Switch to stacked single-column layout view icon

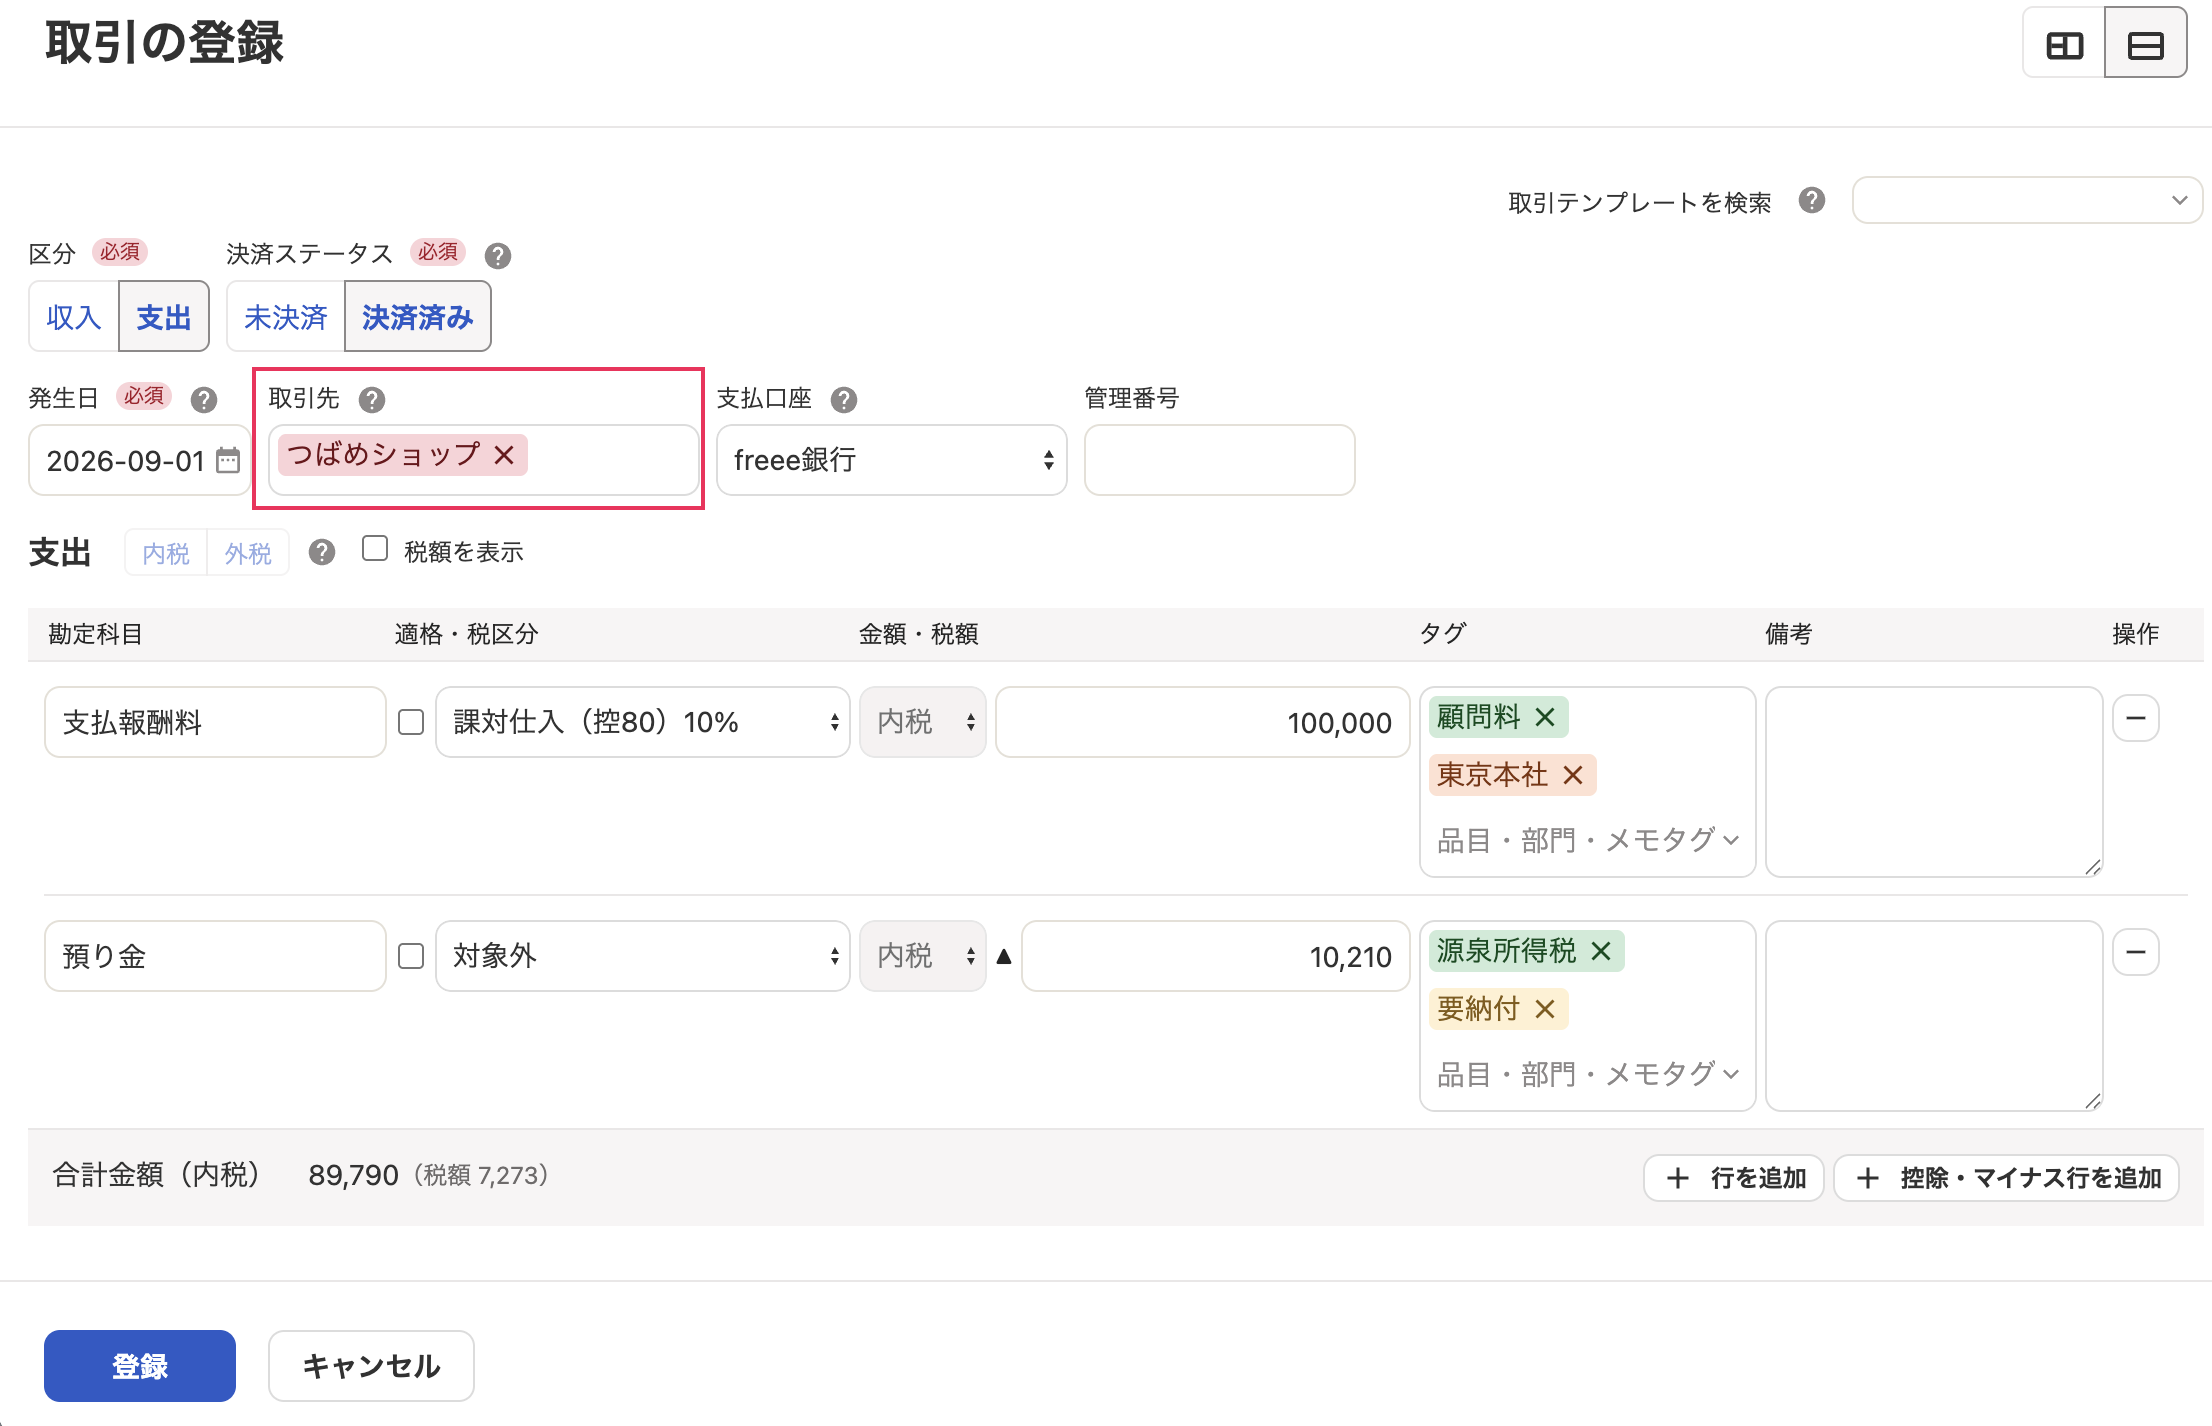pos(2145,45)
